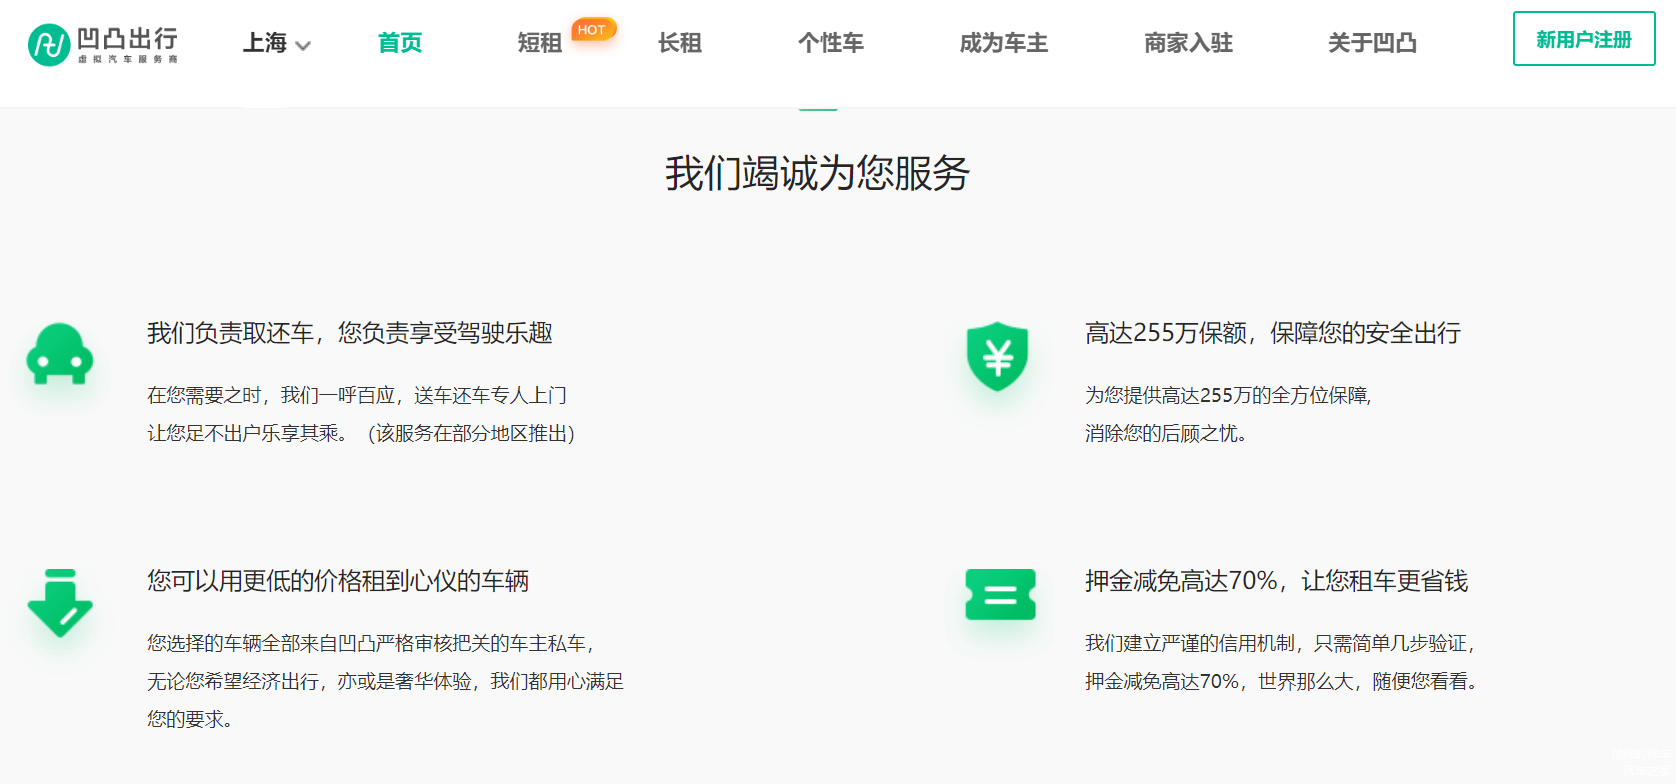Click the green car icon
The width and height of the screenshot is (1676, 784).
pyautogui.click(x=60, y=354)
